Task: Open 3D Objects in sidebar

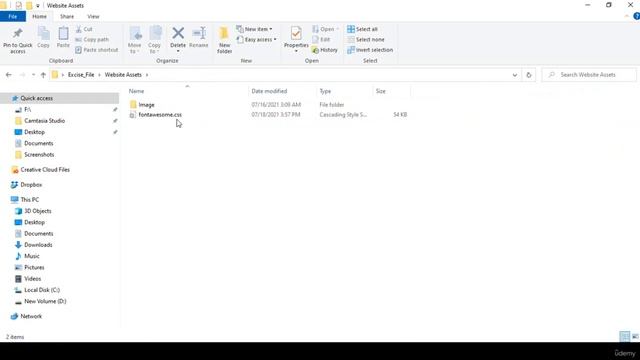Action: (x=38, y=211)
